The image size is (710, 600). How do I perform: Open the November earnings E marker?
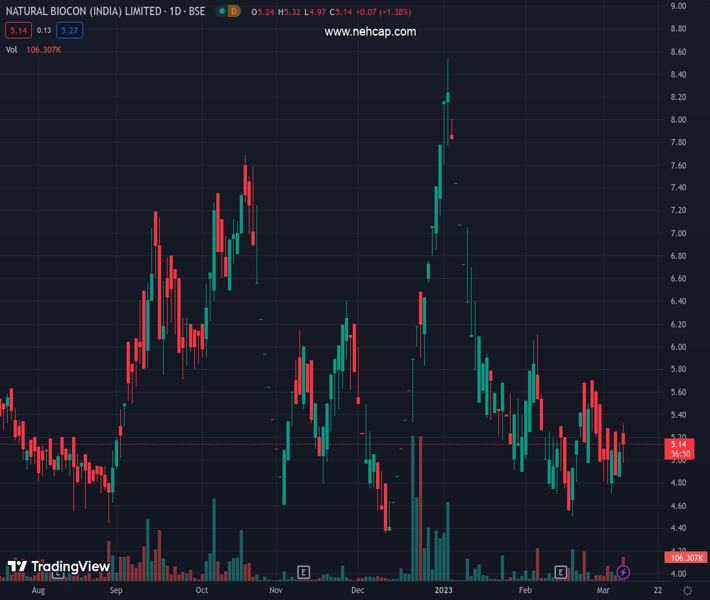304,572
